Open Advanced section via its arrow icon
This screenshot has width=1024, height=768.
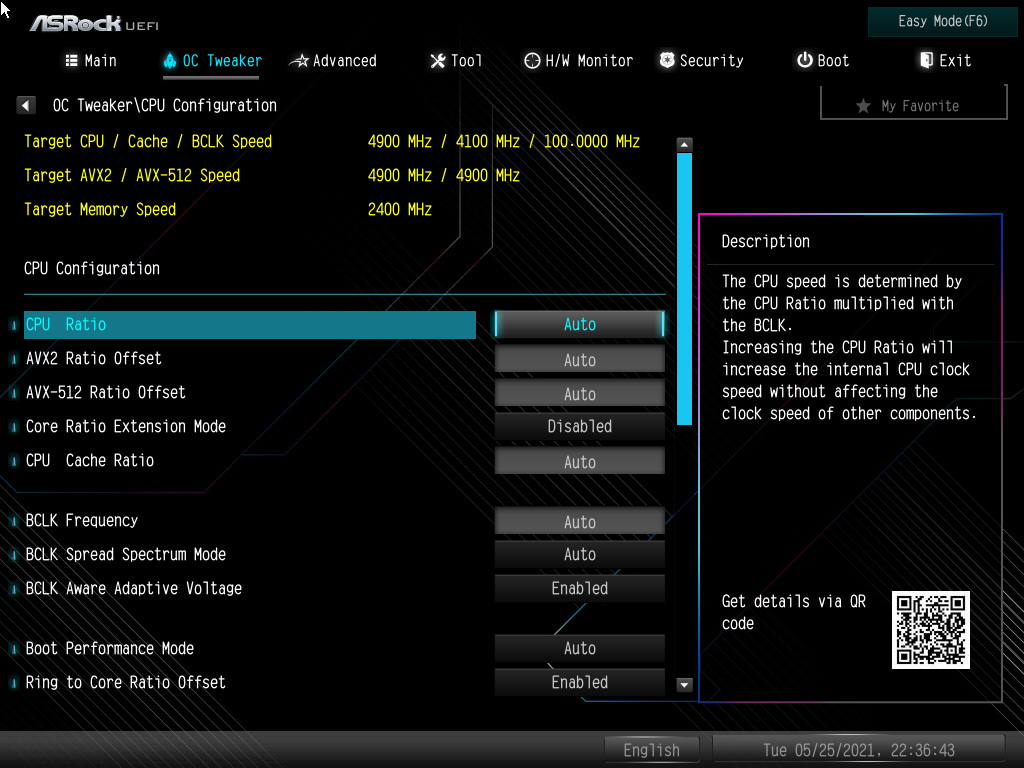(300, 60)
